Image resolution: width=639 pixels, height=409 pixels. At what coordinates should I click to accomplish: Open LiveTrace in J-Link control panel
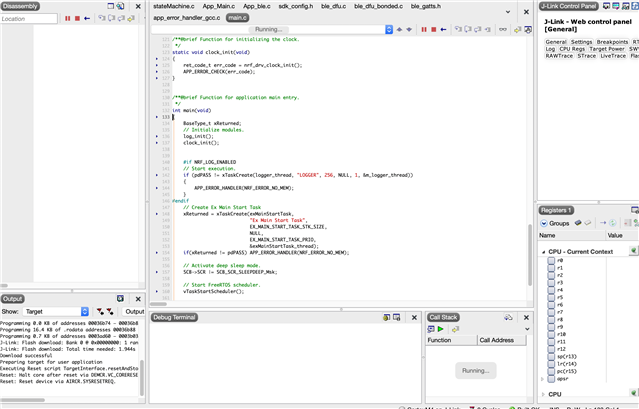coord(613,56)
